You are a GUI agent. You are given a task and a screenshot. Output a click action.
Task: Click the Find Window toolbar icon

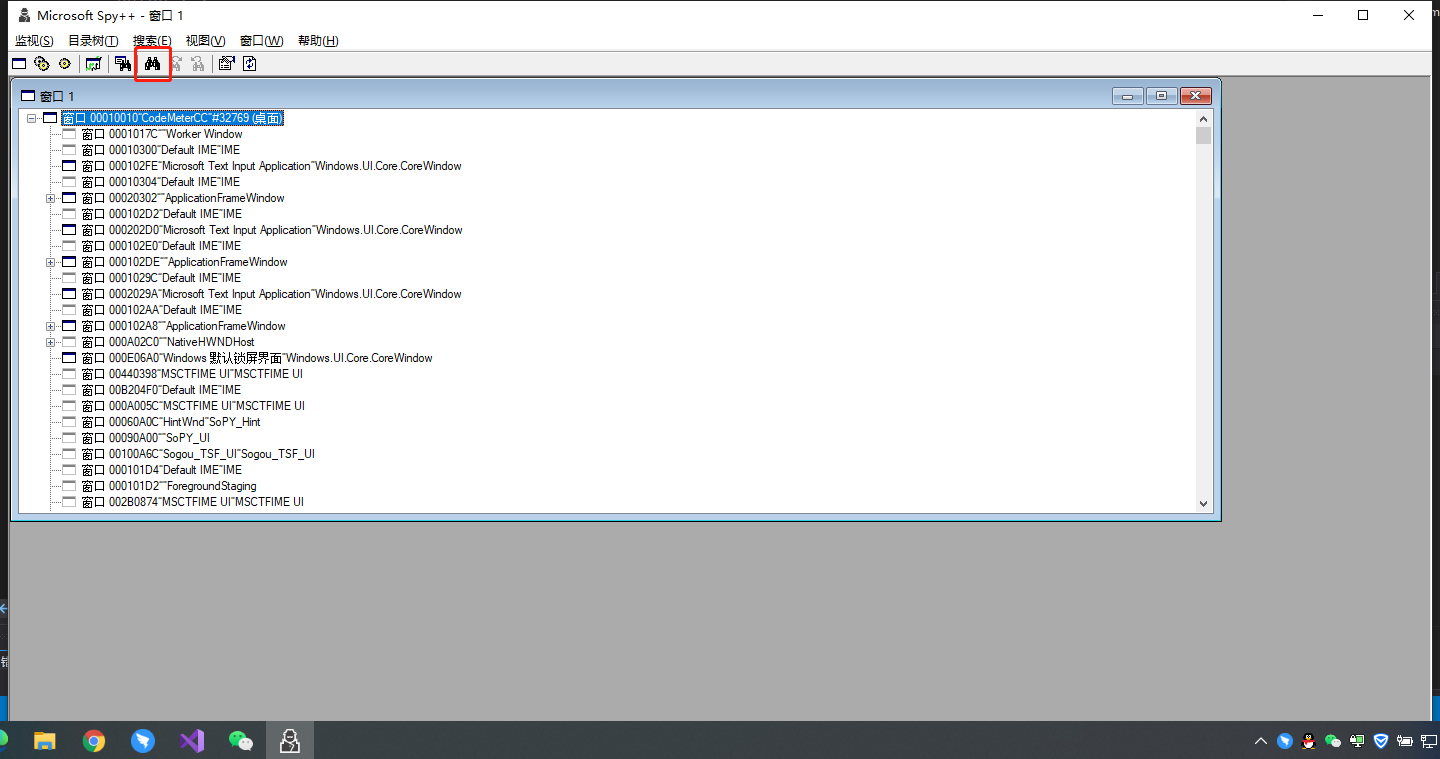(x=123, y=64)
